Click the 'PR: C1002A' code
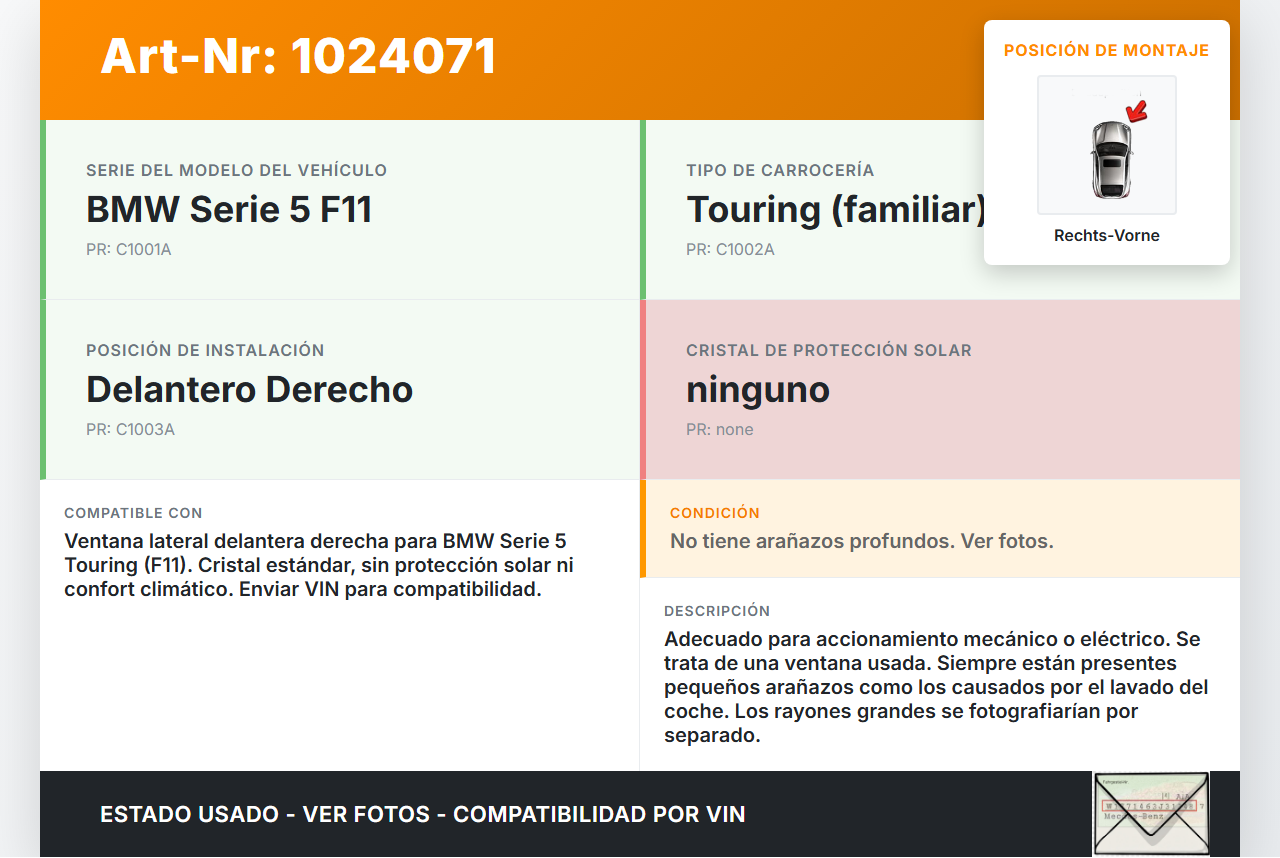The image size is (1280, 858). (730, 249)
